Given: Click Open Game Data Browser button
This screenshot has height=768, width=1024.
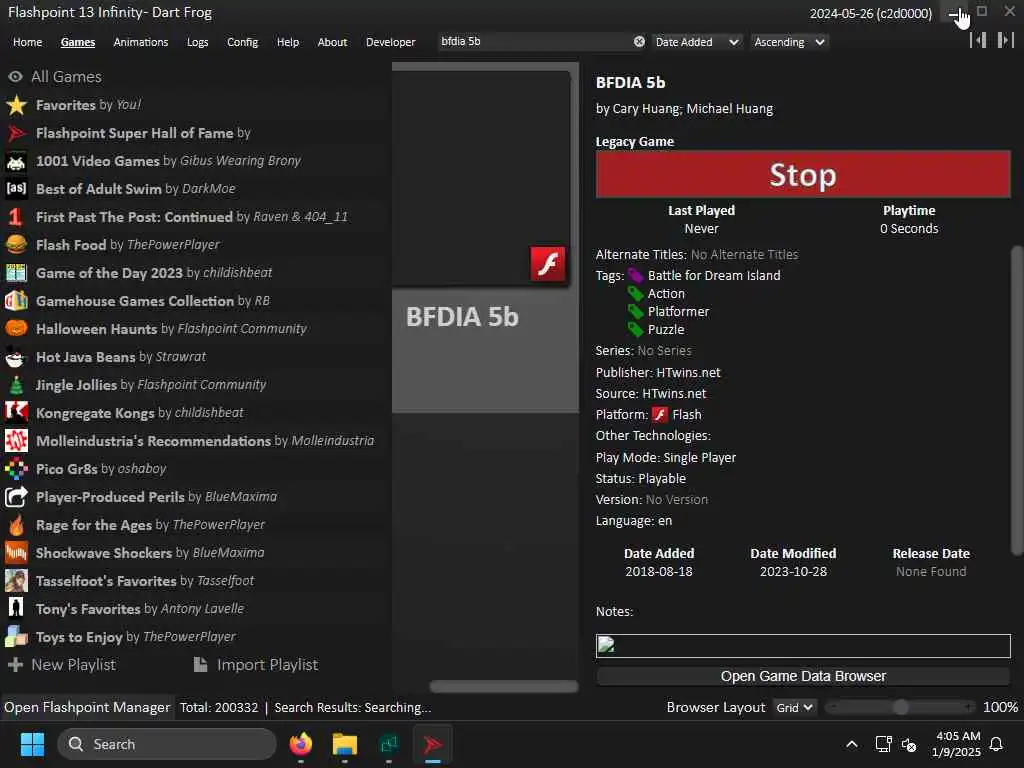Looking at the screenshot, I should click(803, 677).
